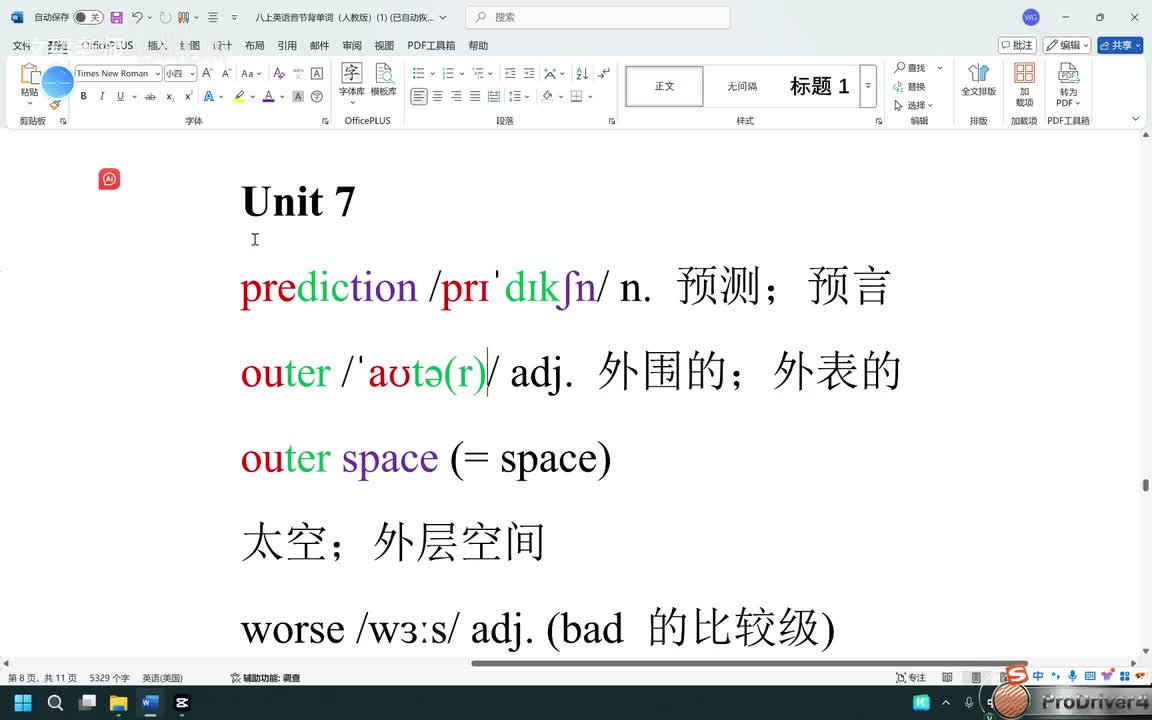Right-align the paragraph

coord(456,96)
